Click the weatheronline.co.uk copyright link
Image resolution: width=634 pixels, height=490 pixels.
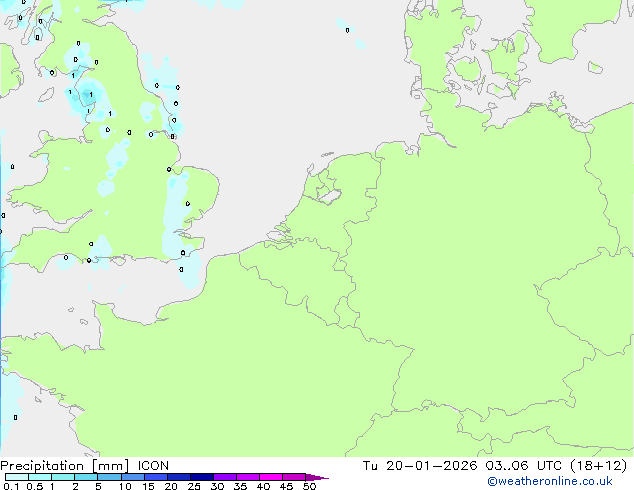(550, 481)
